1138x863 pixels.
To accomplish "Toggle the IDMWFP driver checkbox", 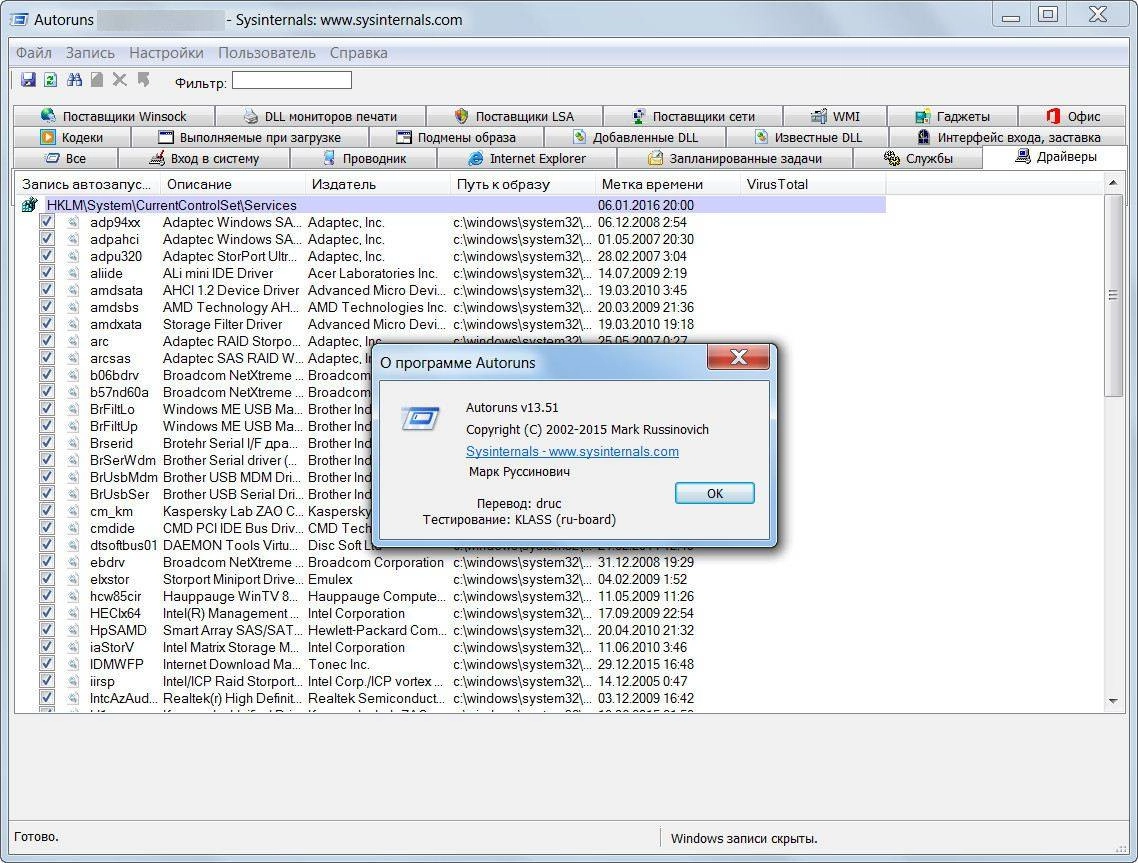I will coord(46,663).
